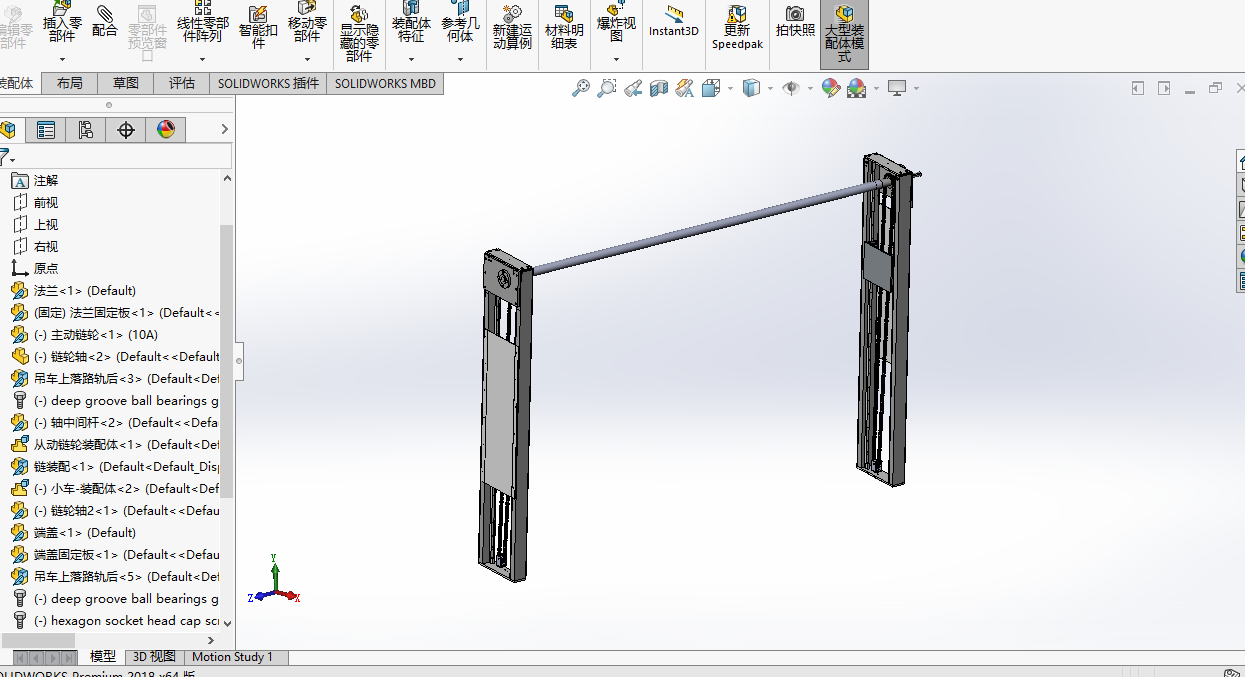The width and height of the screenshot is (1245, 677).
Task: Open the Motion Study 1 tab
Action: 232,657
